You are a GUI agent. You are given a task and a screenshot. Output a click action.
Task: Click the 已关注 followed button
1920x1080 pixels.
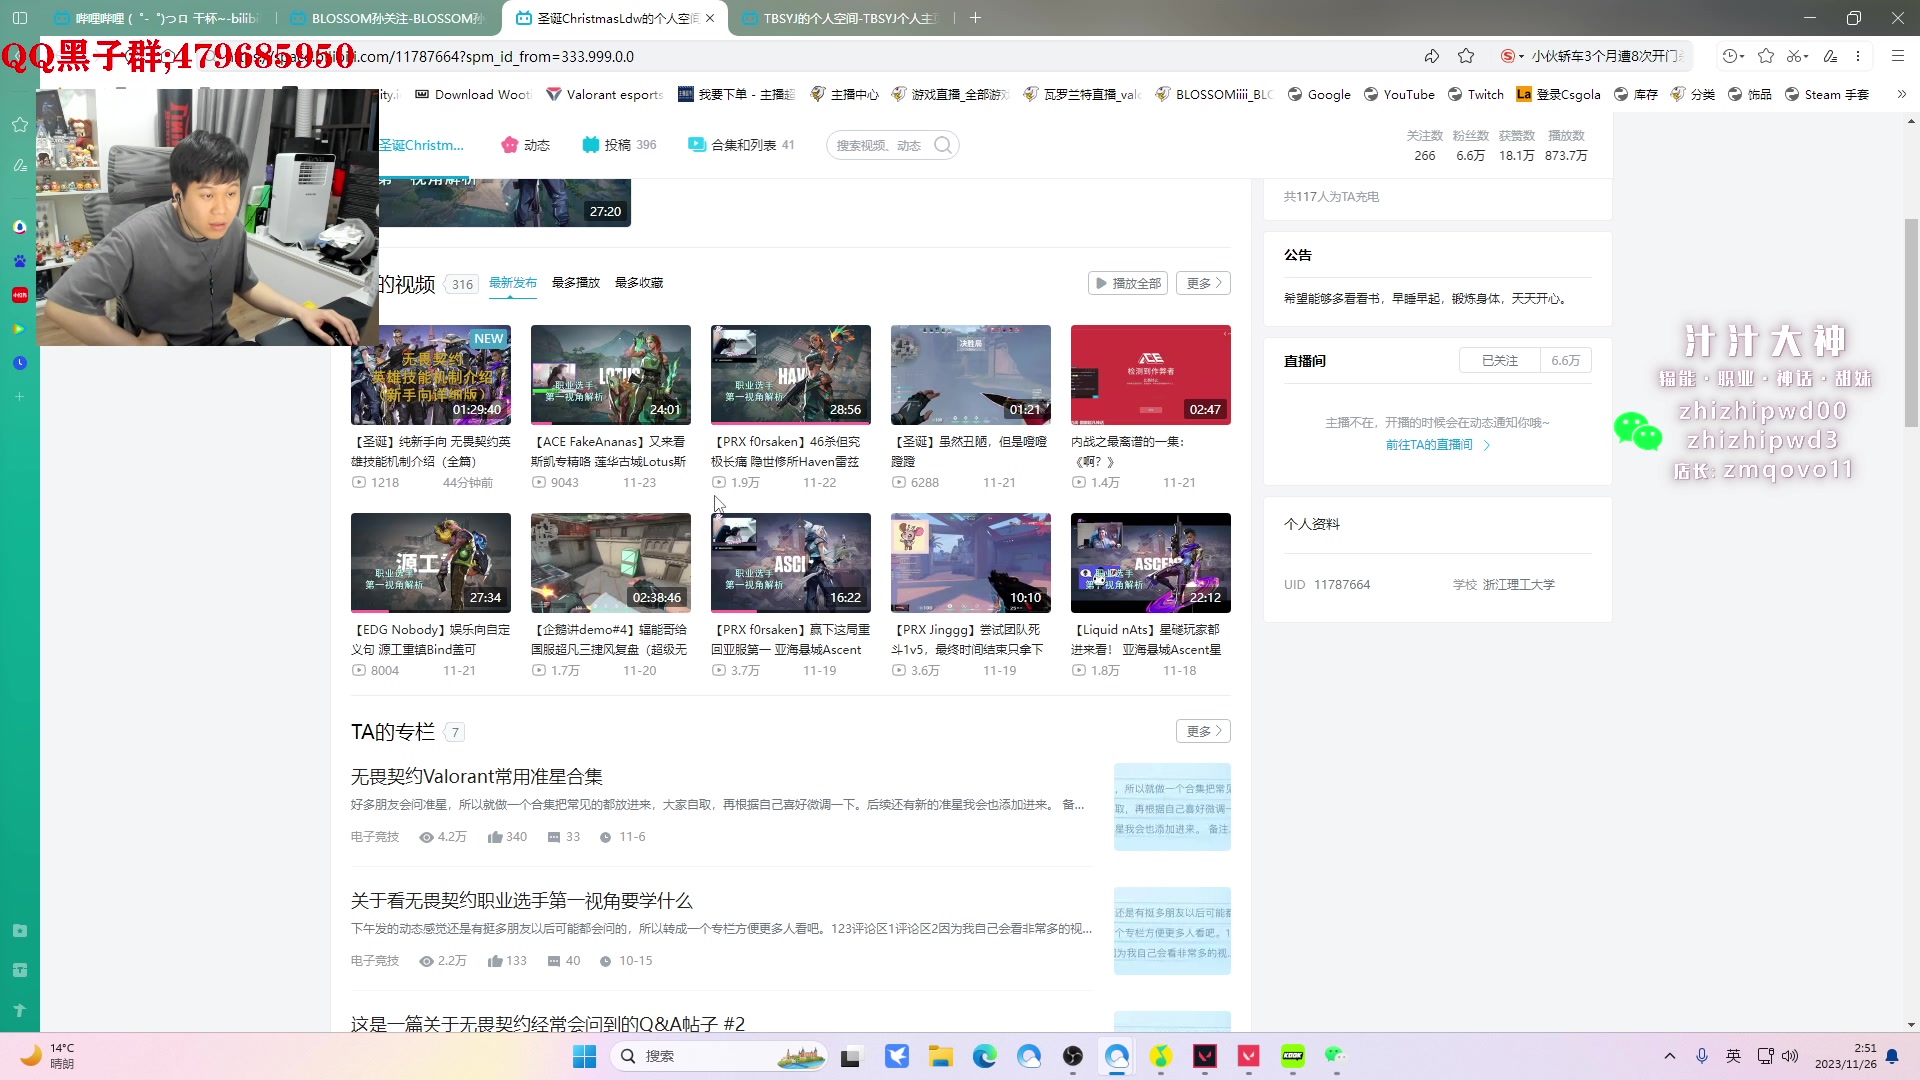[1500, 361]
